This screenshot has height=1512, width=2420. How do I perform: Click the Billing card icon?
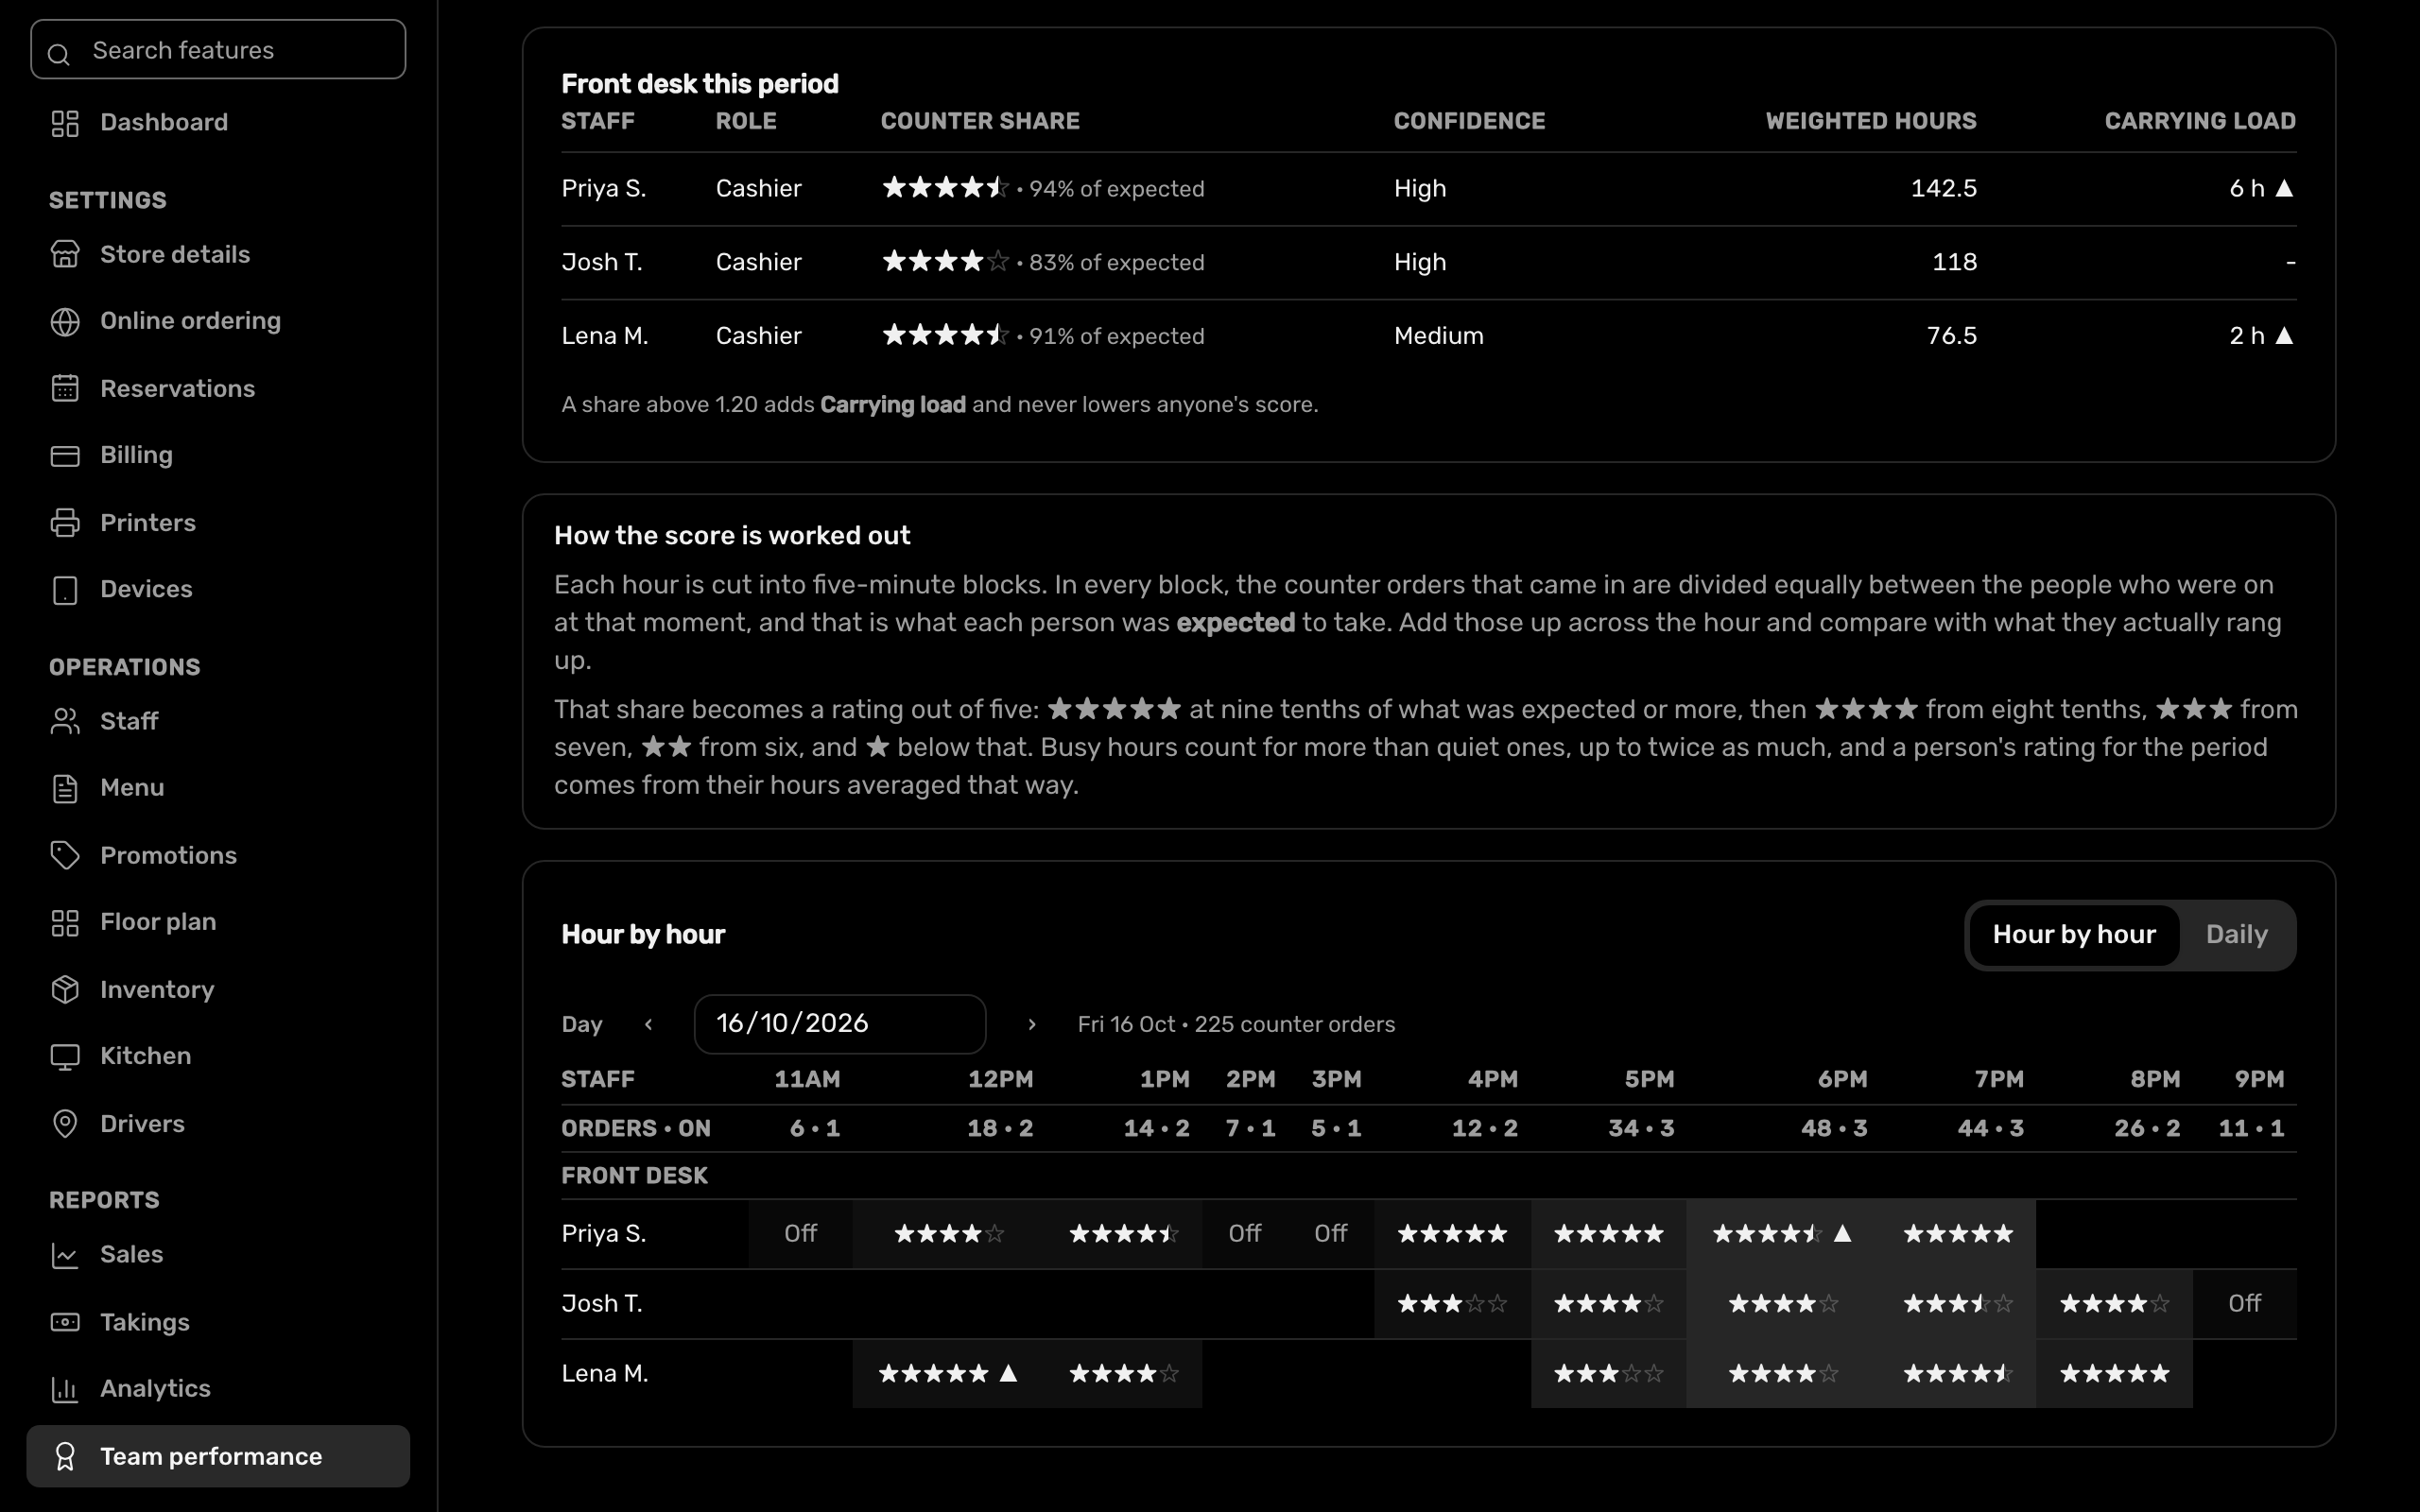pos(65,456)
